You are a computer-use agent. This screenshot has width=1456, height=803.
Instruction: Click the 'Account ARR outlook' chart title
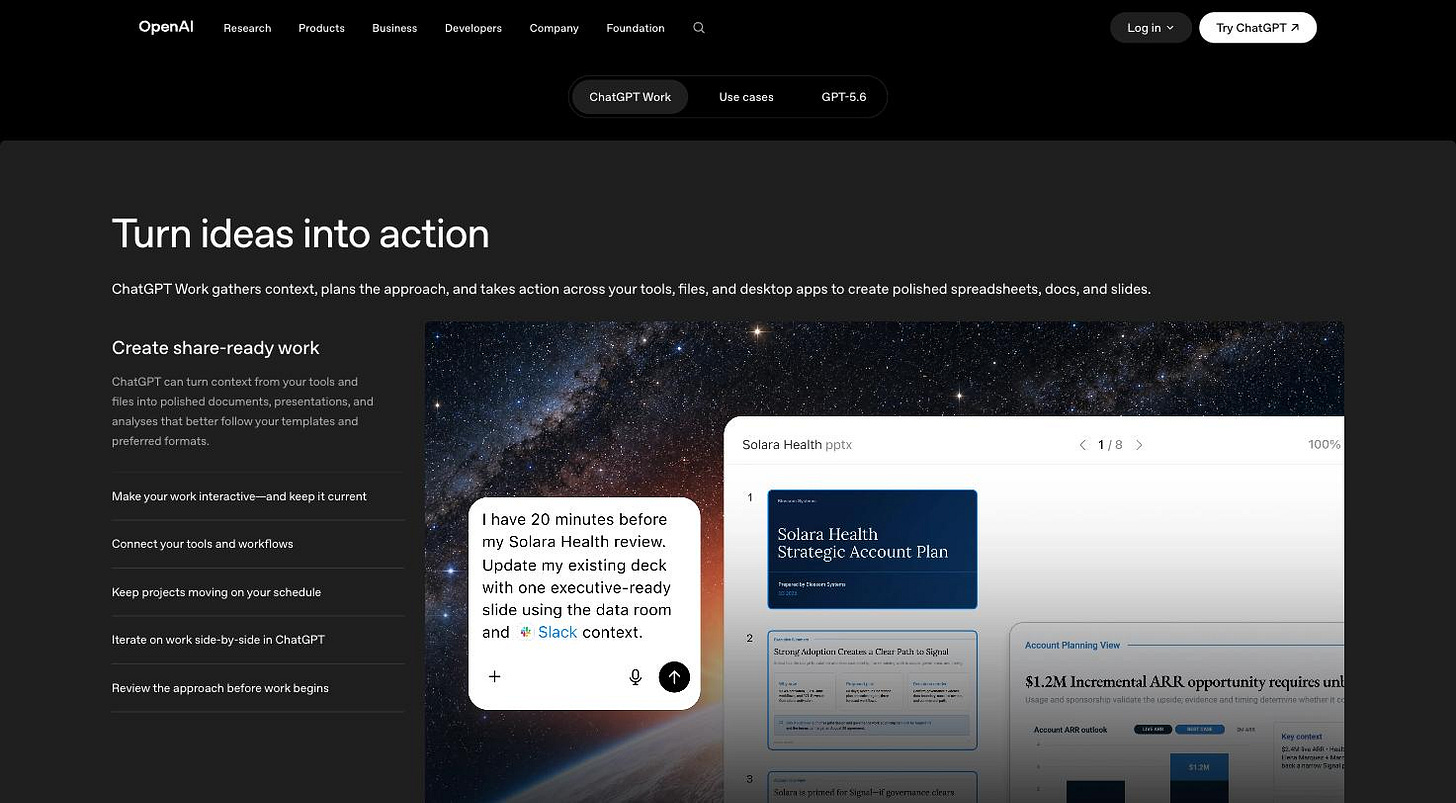tap(1070, 730)
